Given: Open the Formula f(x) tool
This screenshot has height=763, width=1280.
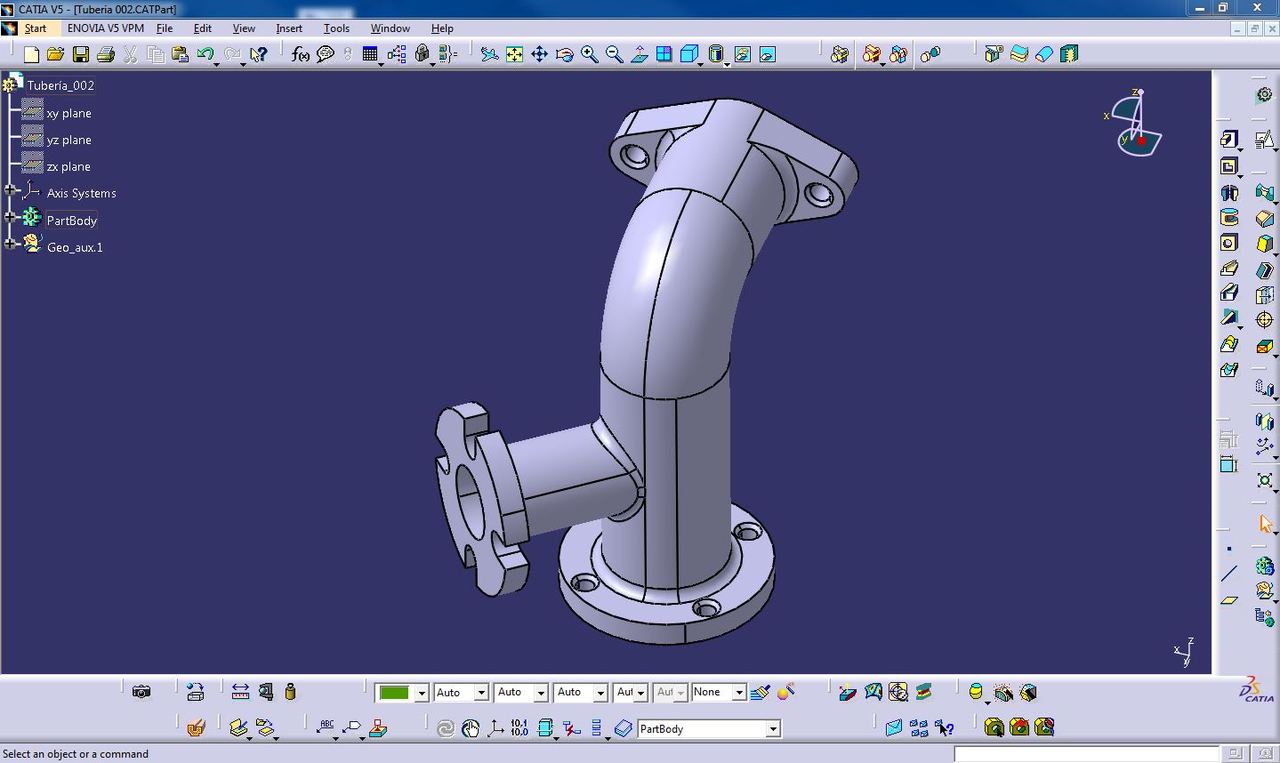Looking at the screenshot, I should (x=300, y=54).
